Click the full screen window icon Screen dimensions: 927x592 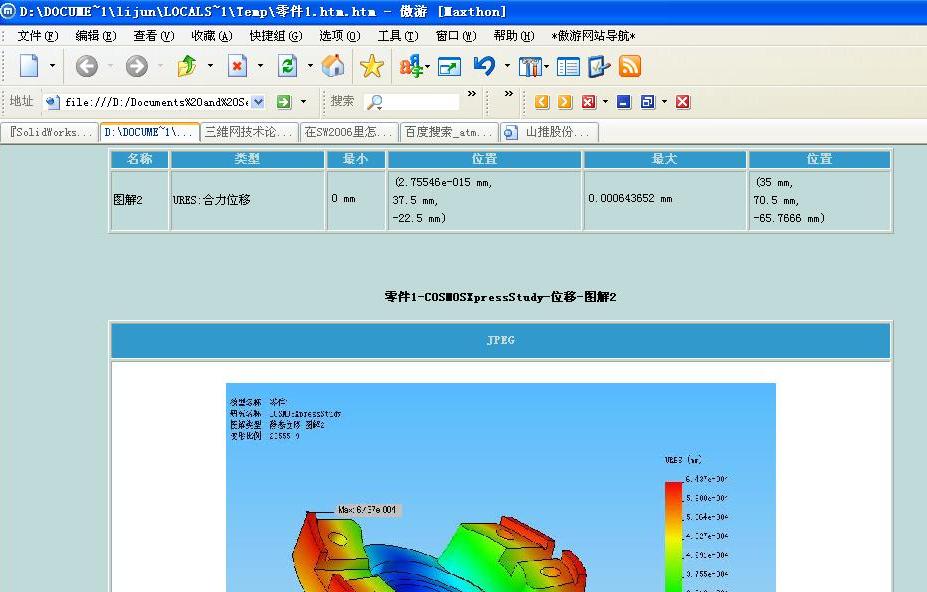click(x=449, y=66)
